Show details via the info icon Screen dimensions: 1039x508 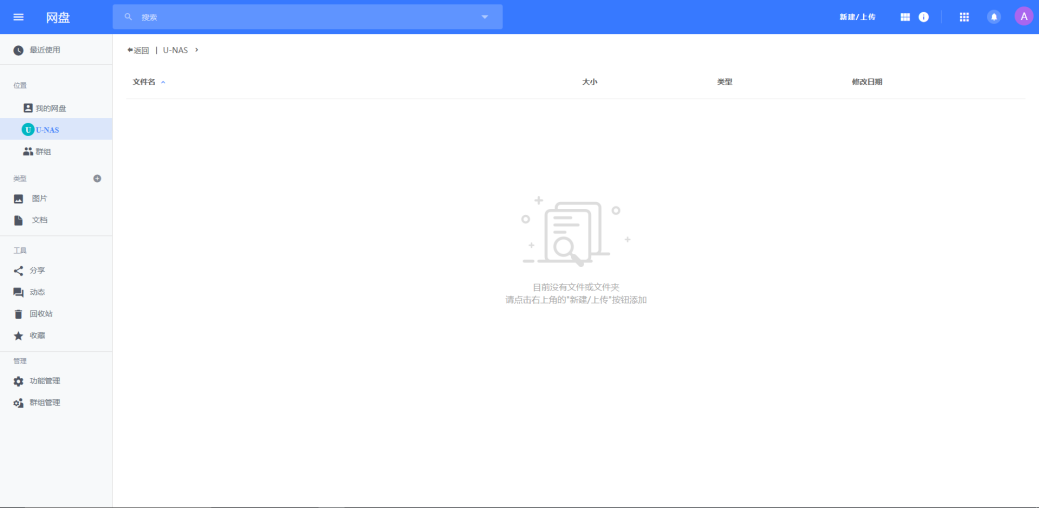pyautogui.click(x=924, y=17)
